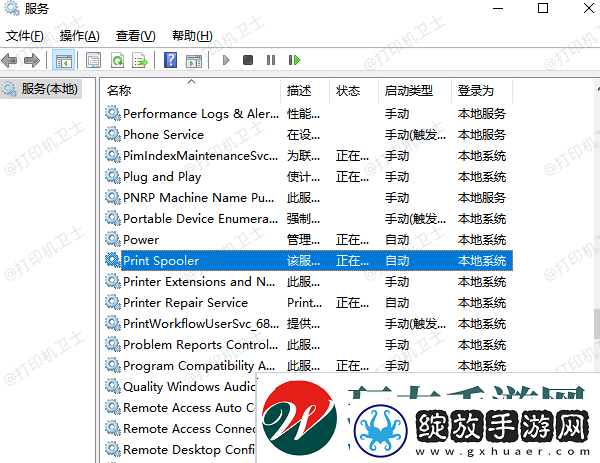The width and height of the screenshot is (600, 463).
Task: Click the stop service square icon
Action: pyautogui.click(x=248, y=60)
